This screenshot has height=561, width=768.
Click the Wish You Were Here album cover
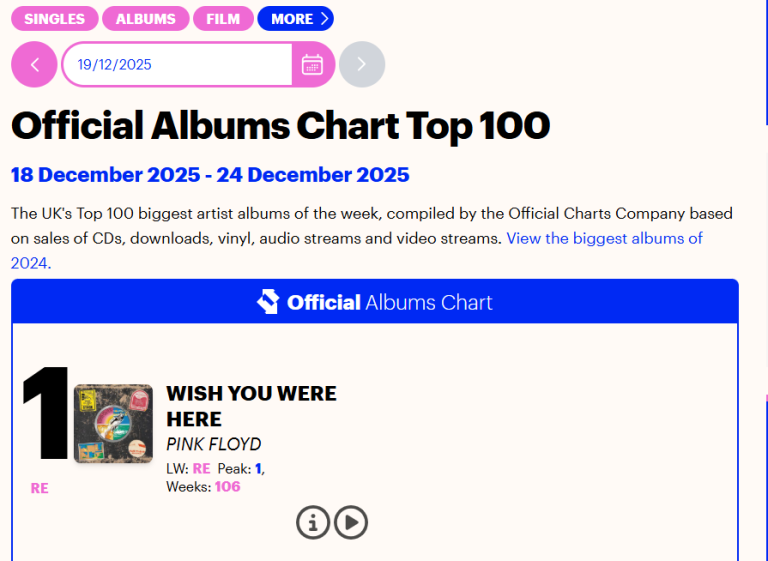[113, 424]
